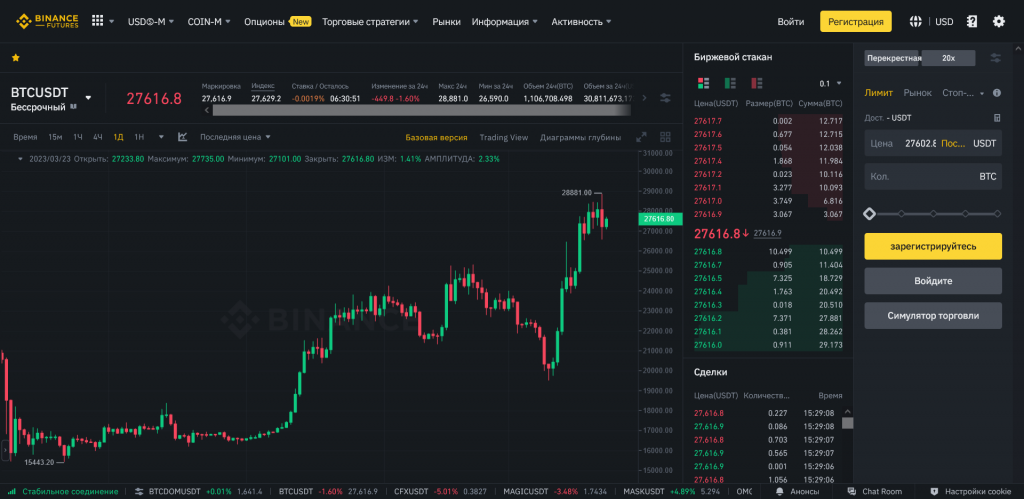Viewport: 1024px width, 499px height.
Task: Click the yellow favorites star icon
Action: point(16,57)
